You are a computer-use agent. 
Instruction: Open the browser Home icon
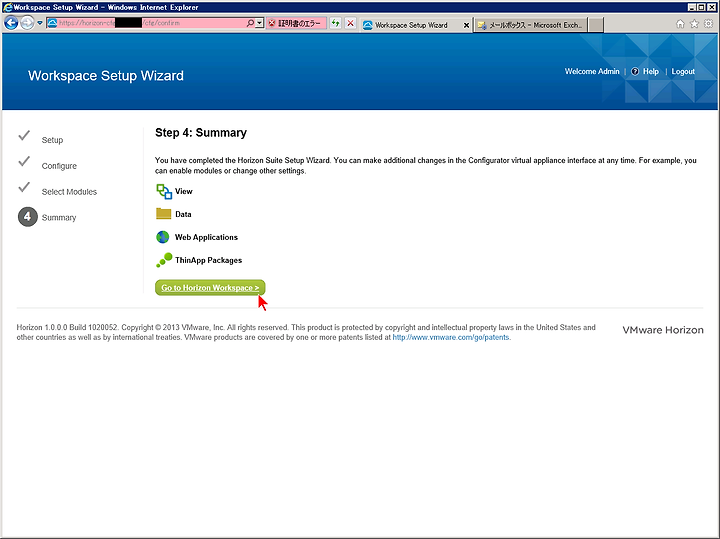pos(681,24)
